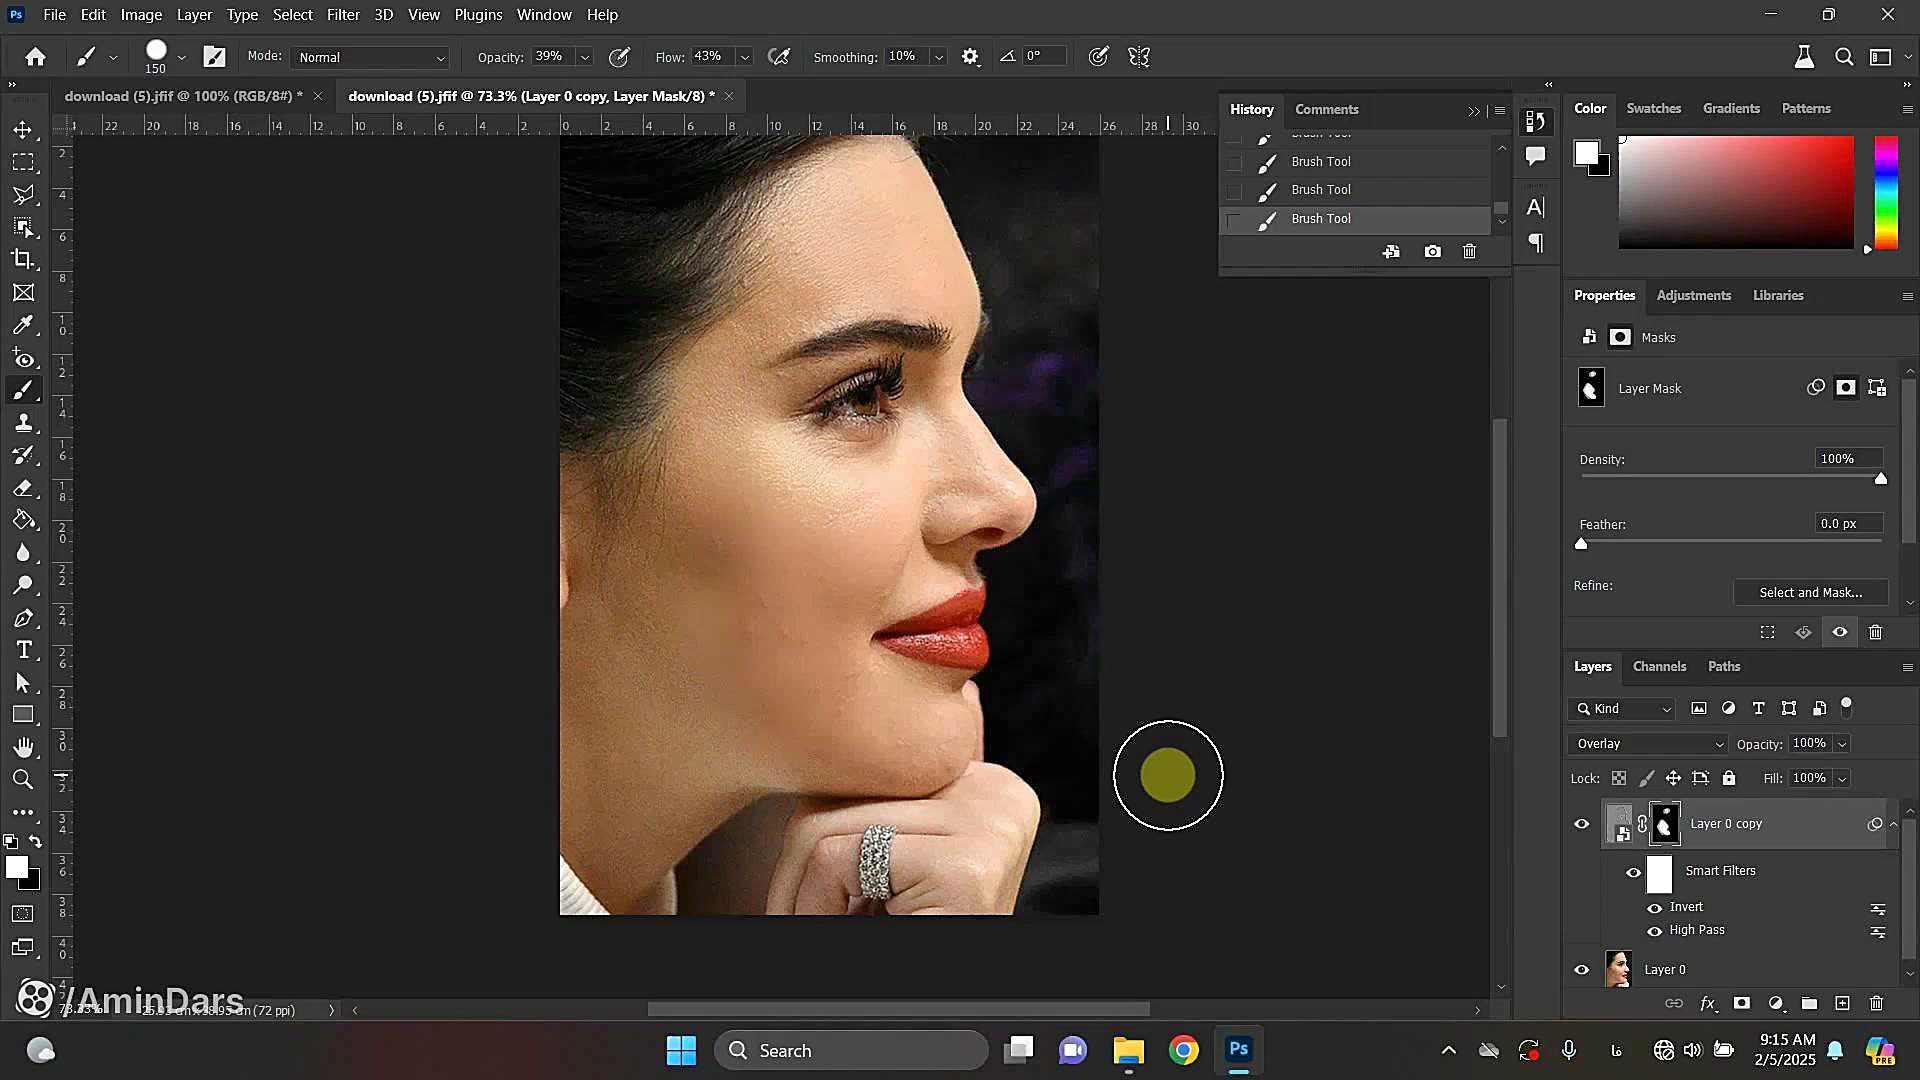Select the Rectangle shape tool
Image resolution: width=1920 pixels, height=1080 pixels.
23,715
